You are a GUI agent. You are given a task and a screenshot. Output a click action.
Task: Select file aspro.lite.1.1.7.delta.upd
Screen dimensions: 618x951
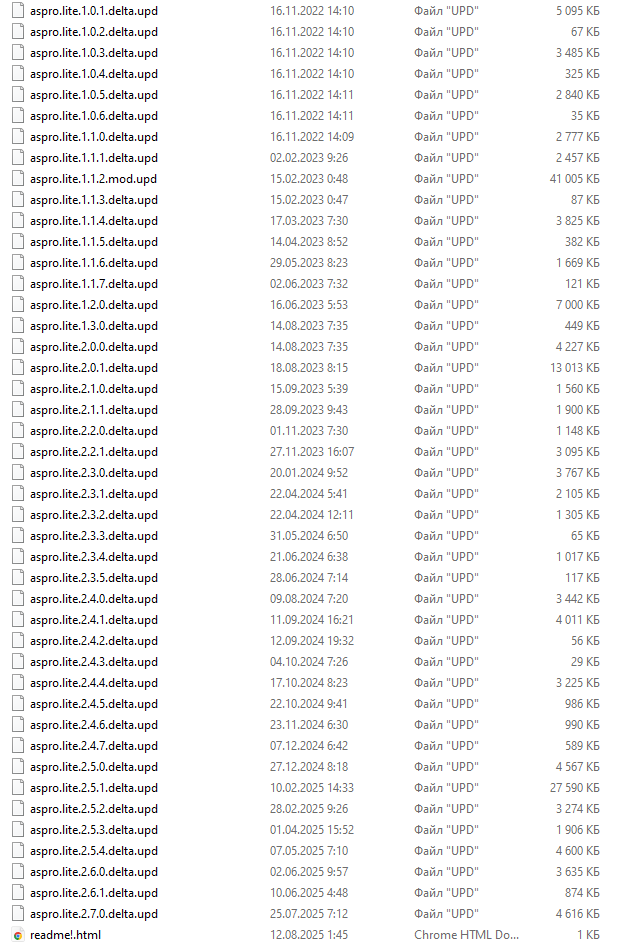click(94, 284)
